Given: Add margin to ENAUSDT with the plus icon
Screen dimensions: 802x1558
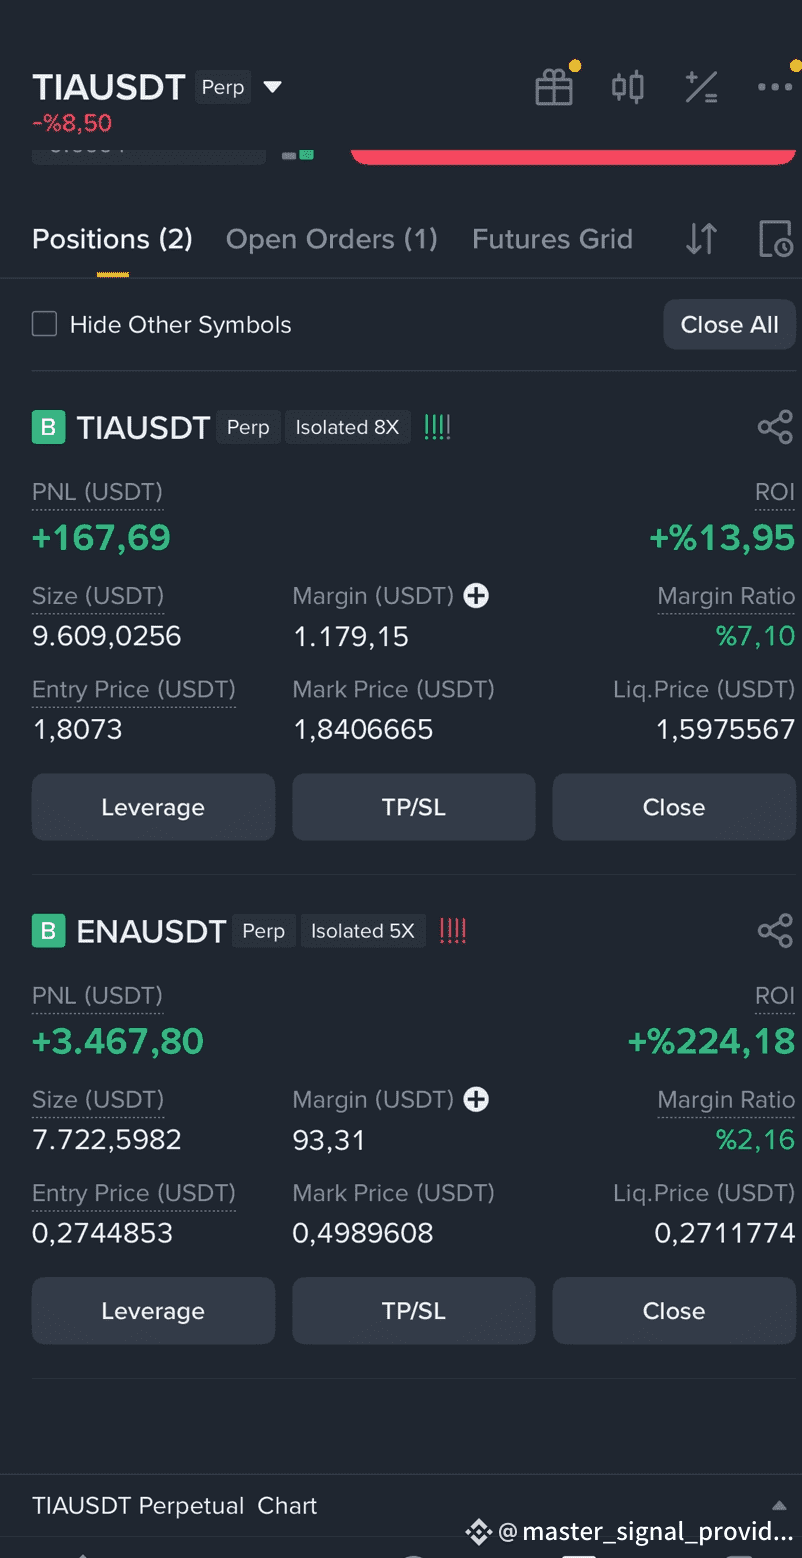Looking at the screenshot, I should pyautogui.click(x=476, y=1099).
